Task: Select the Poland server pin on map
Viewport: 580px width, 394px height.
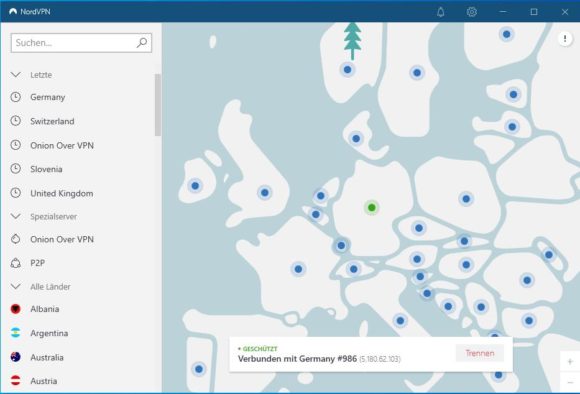Action: click(x=466, y=199)
